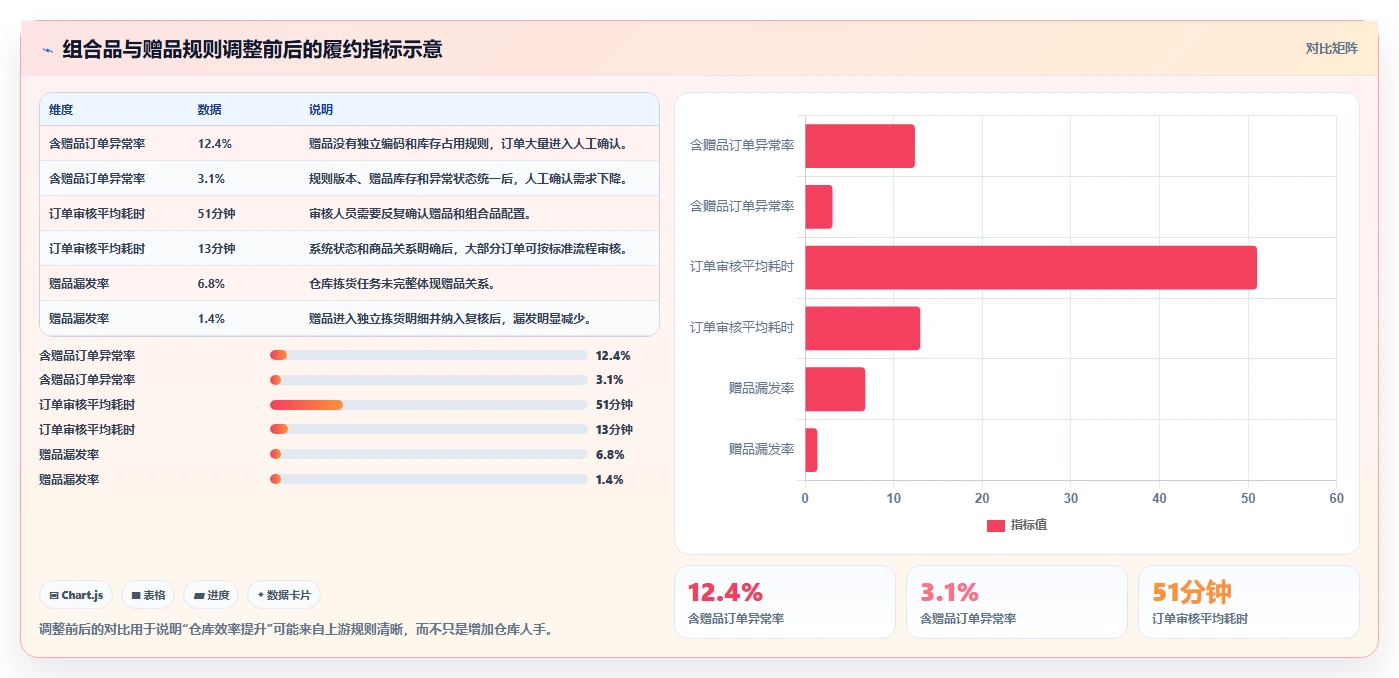Viewport: 1399px width, 678px height.
Task: Select the 进度 chip label
Action: [x=218, y=595]
